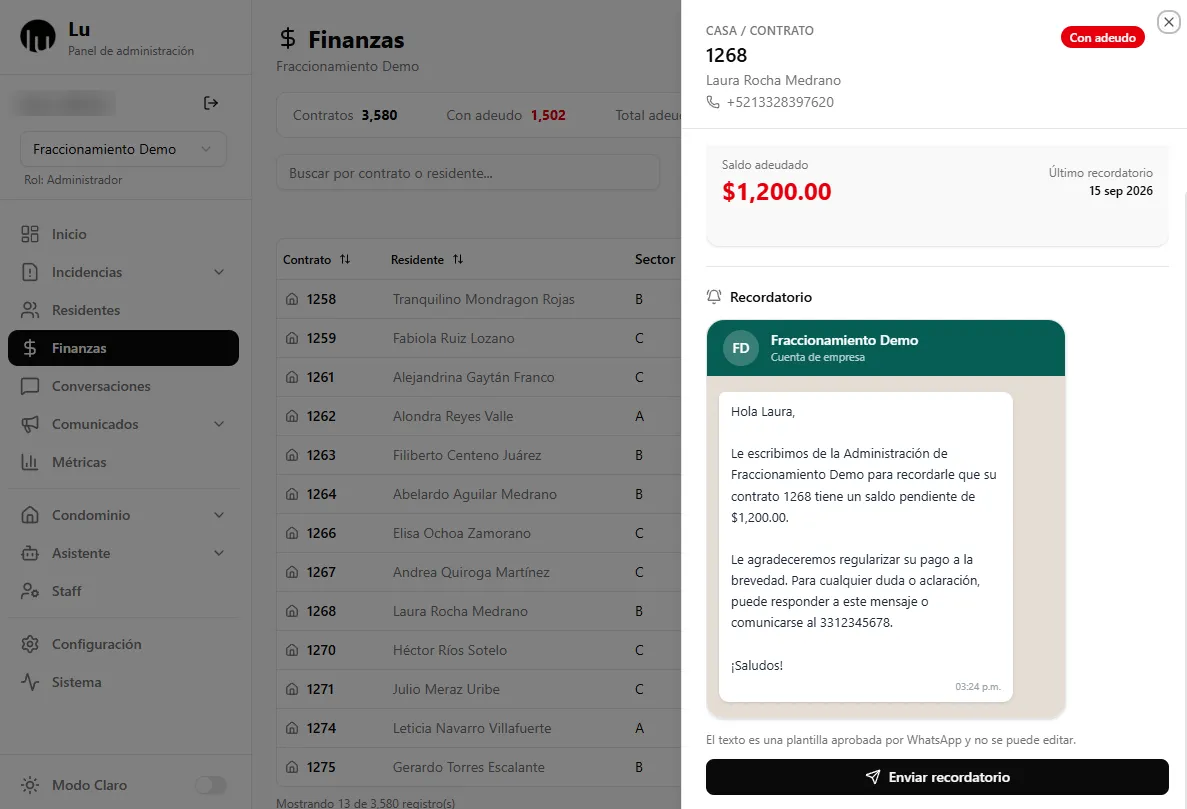Image resolution: width=1187 pixels, height=809 pixels.
Task: Click the Comunicados megaphone icon
Action: [x=30, y=424]
